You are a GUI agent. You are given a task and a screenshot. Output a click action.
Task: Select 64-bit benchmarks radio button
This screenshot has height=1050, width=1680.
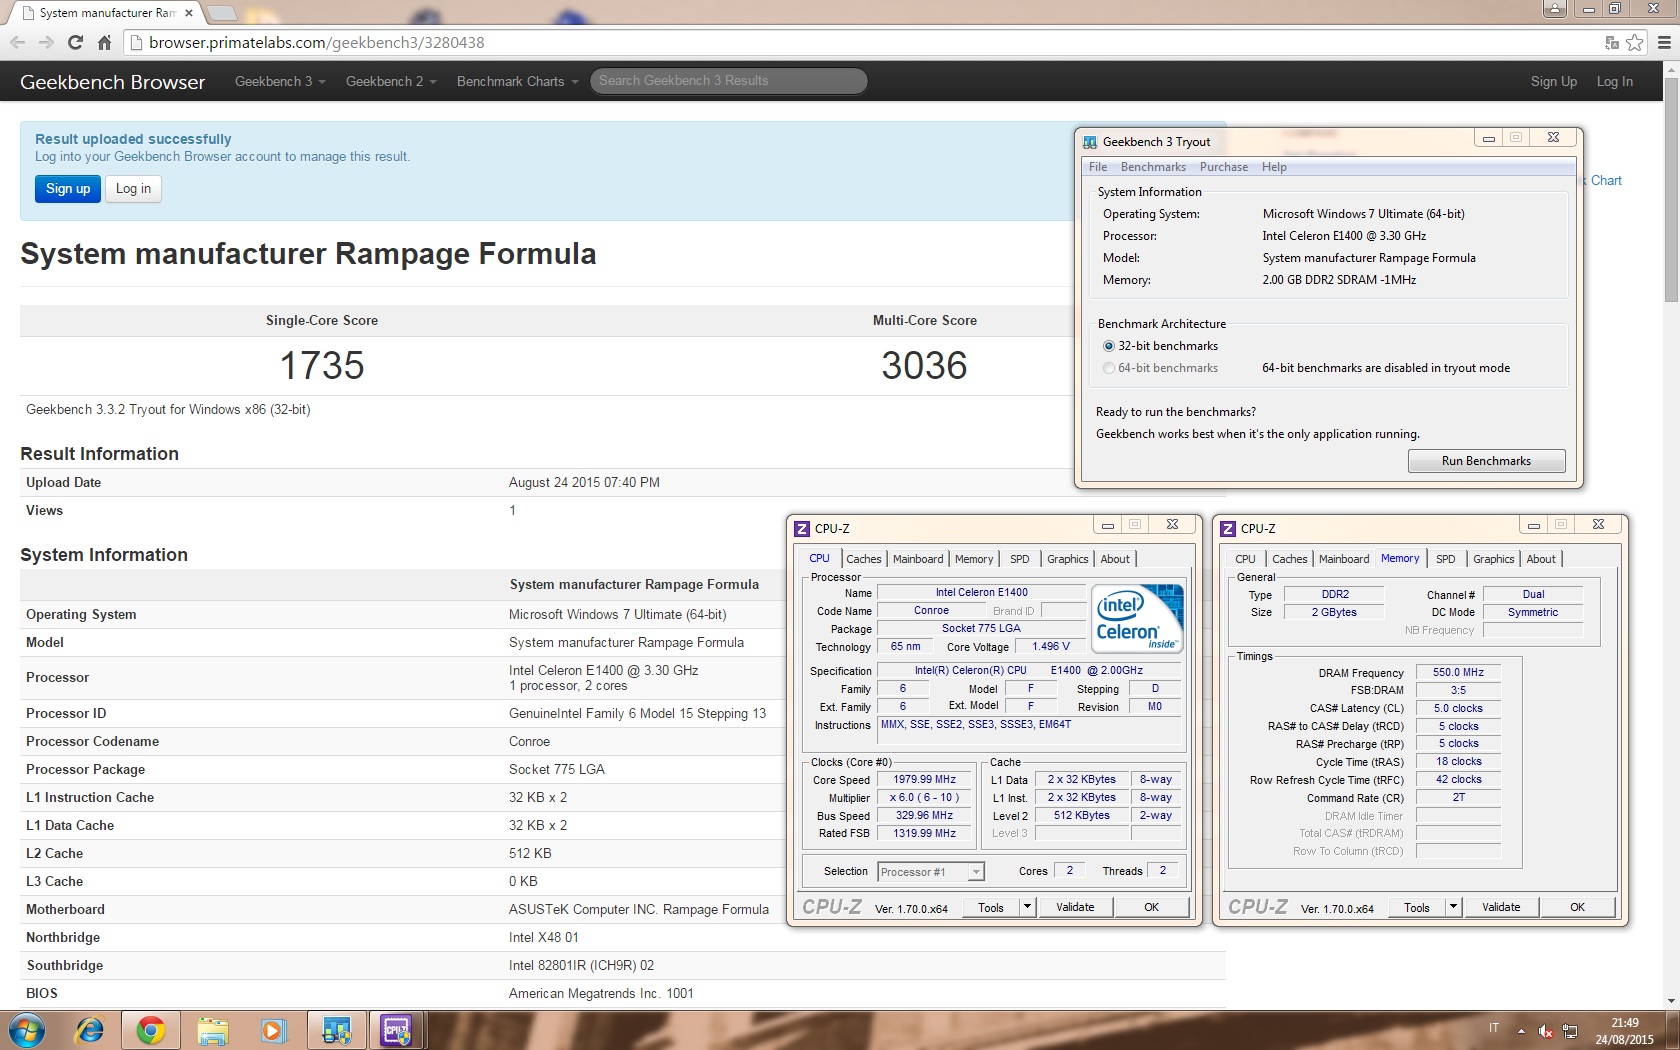tap(1109, 368)
